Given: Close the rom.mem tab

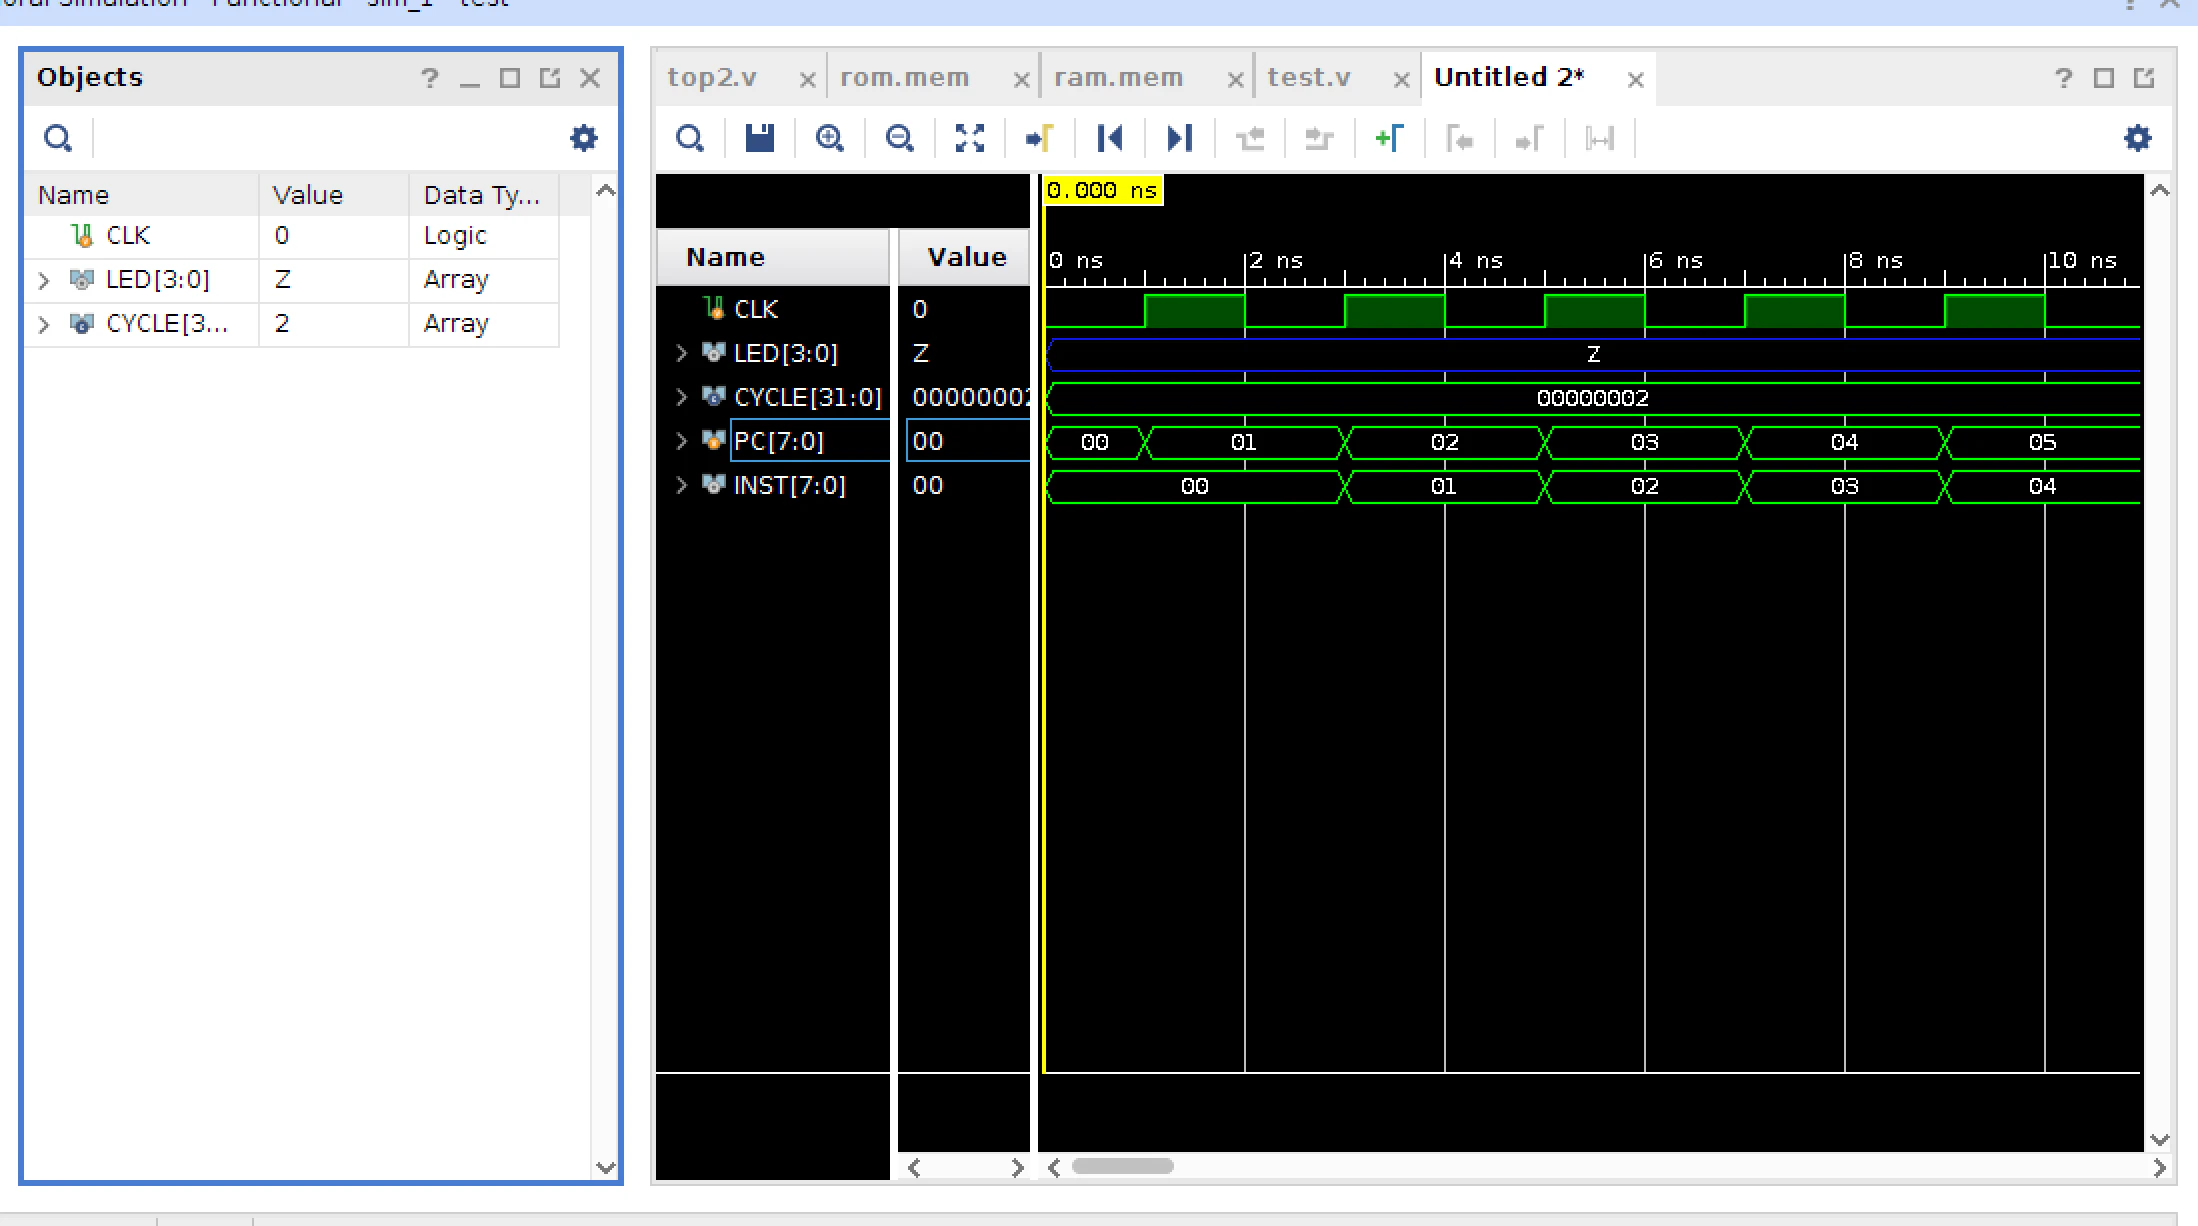Looking at the screenshot, I should click(x=1021, y=80).
